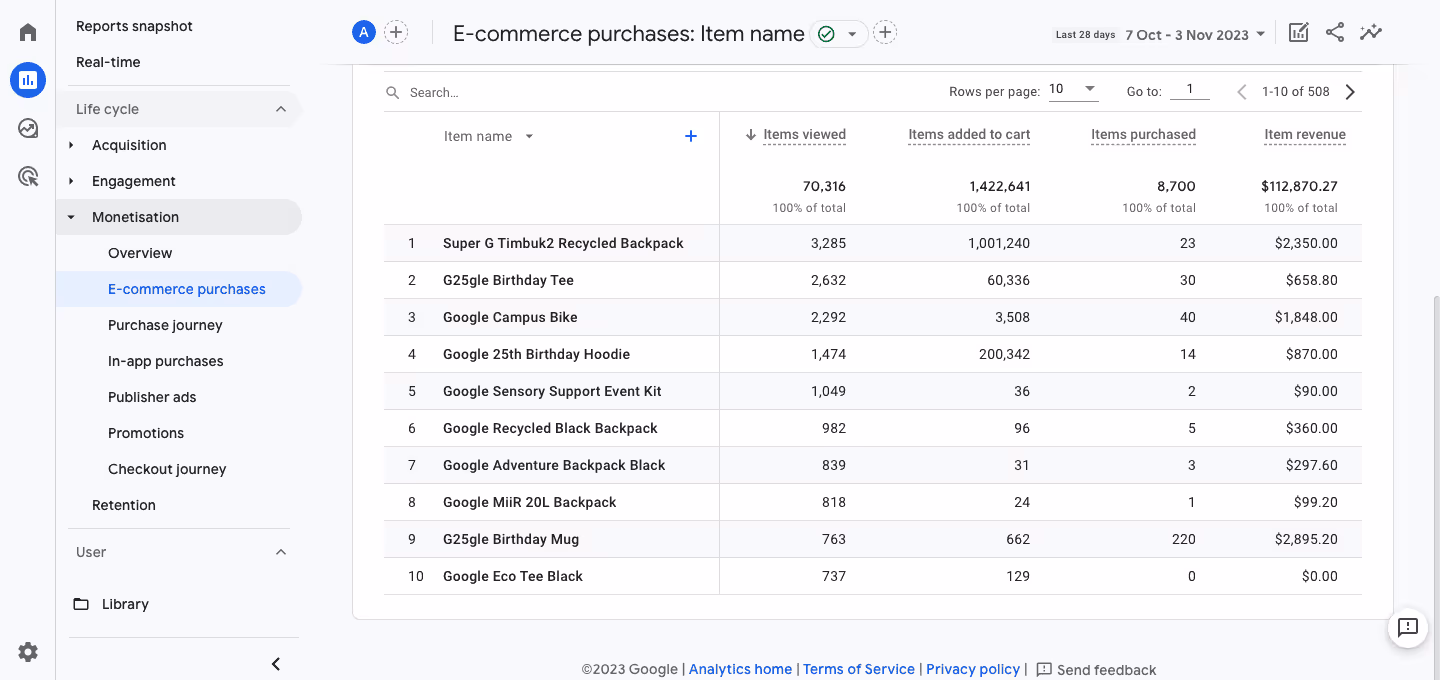Click the Share this report icon
The width and height of the screenshot is (1440, 680).
coord(1335,33)
